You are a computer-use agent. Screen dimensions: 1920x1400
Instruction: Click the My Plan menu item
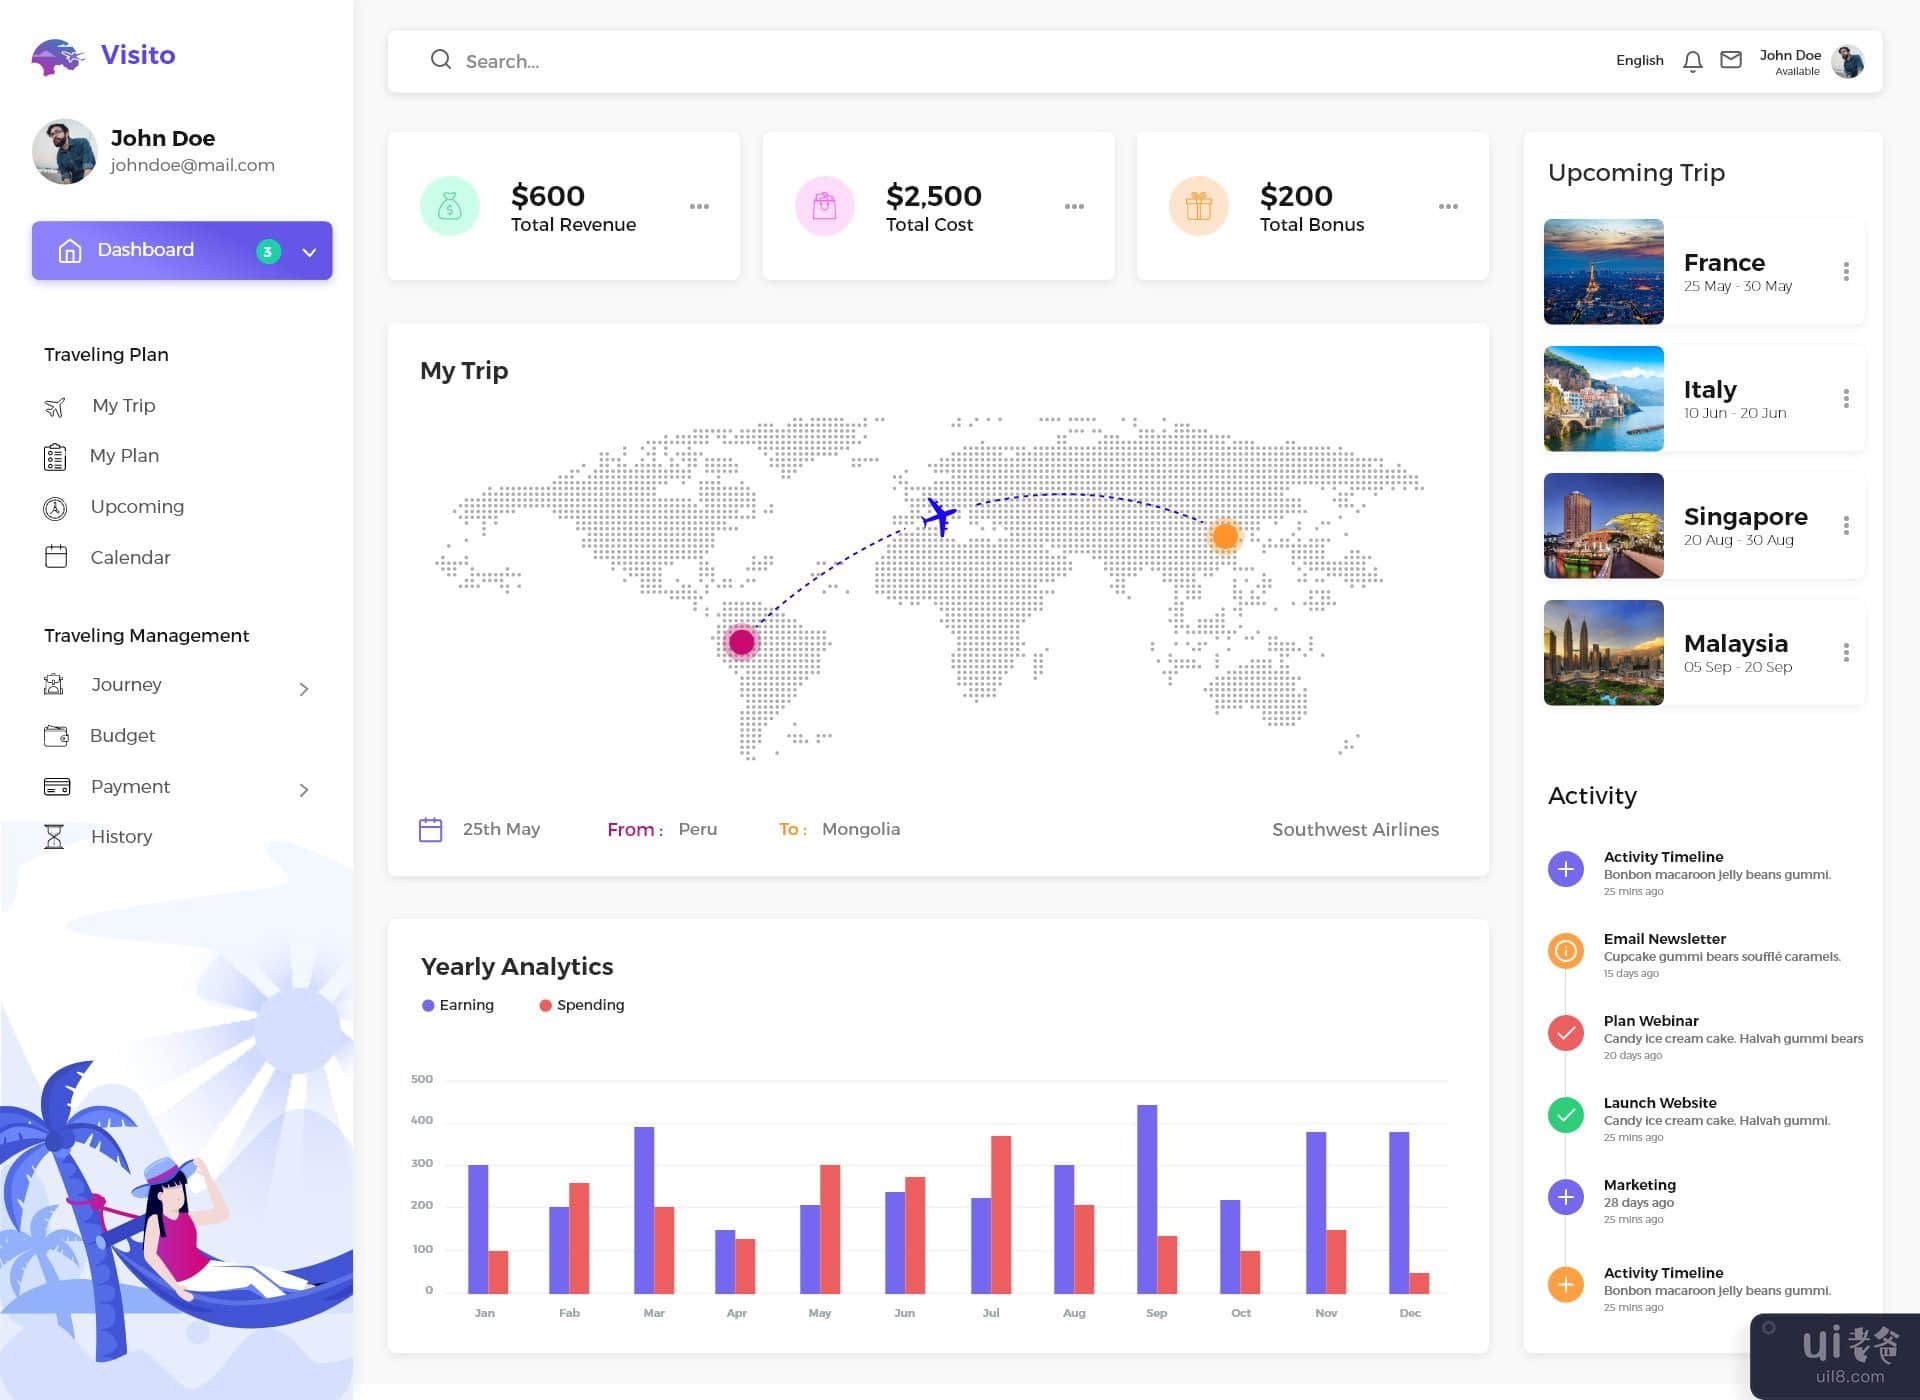click(125, 455)
